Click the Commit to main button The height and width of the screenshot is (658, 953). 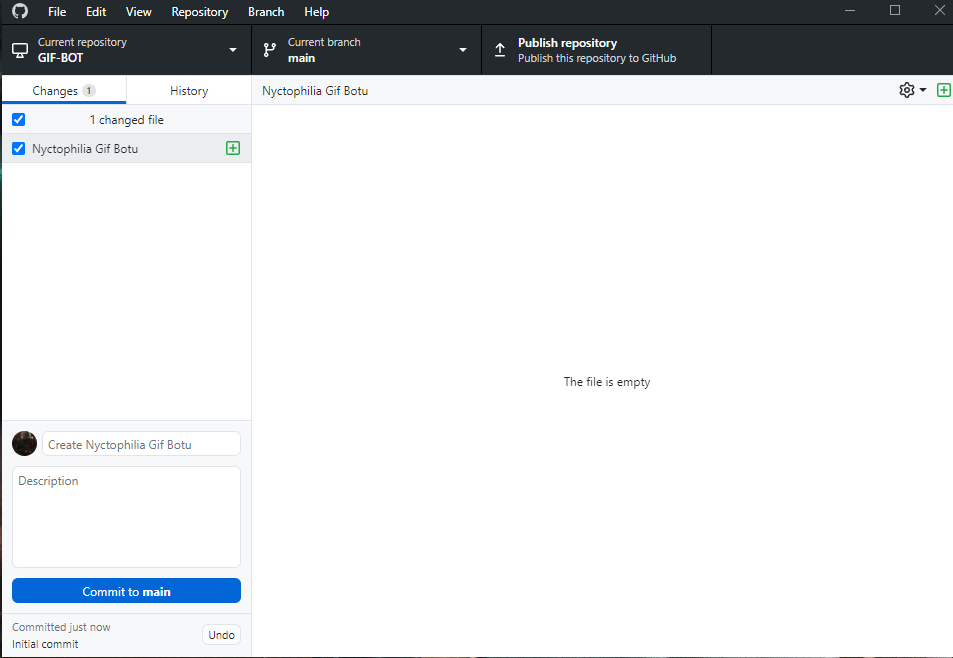(x=126, y=591)
